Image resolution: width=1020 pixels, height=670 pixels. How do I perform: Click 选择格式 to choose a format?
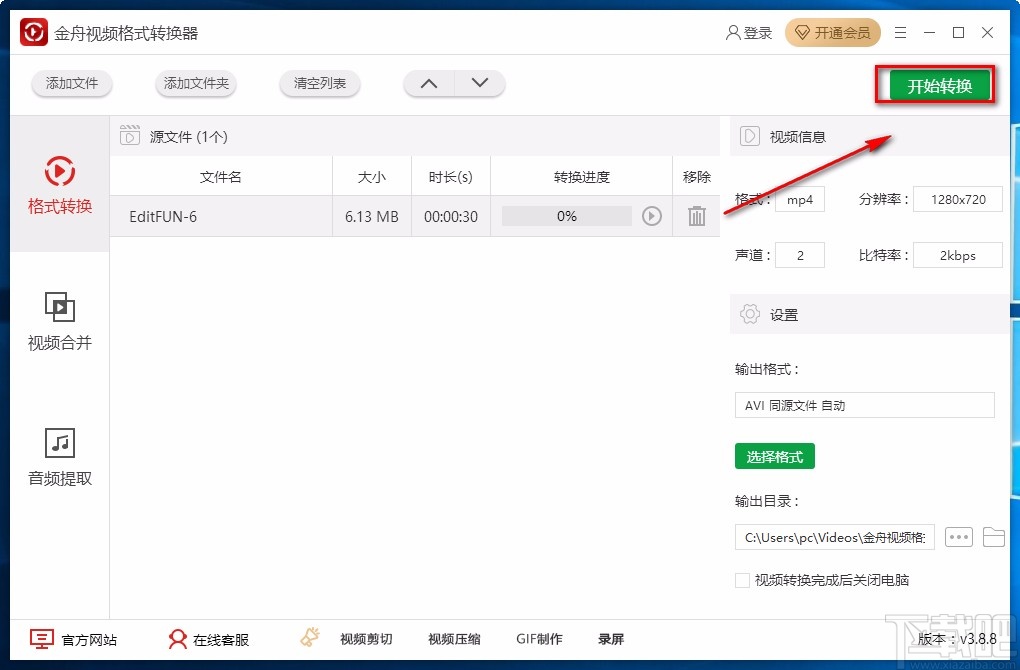774,455
